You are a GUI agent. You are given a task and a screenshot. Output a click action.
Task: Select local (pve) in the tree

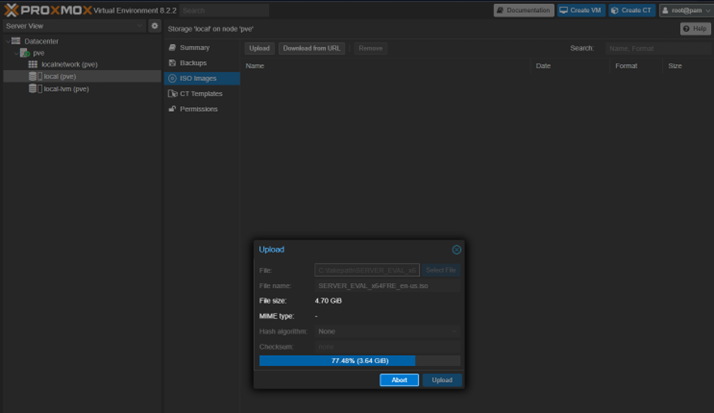pyautogui.click(x=82, y=76)
